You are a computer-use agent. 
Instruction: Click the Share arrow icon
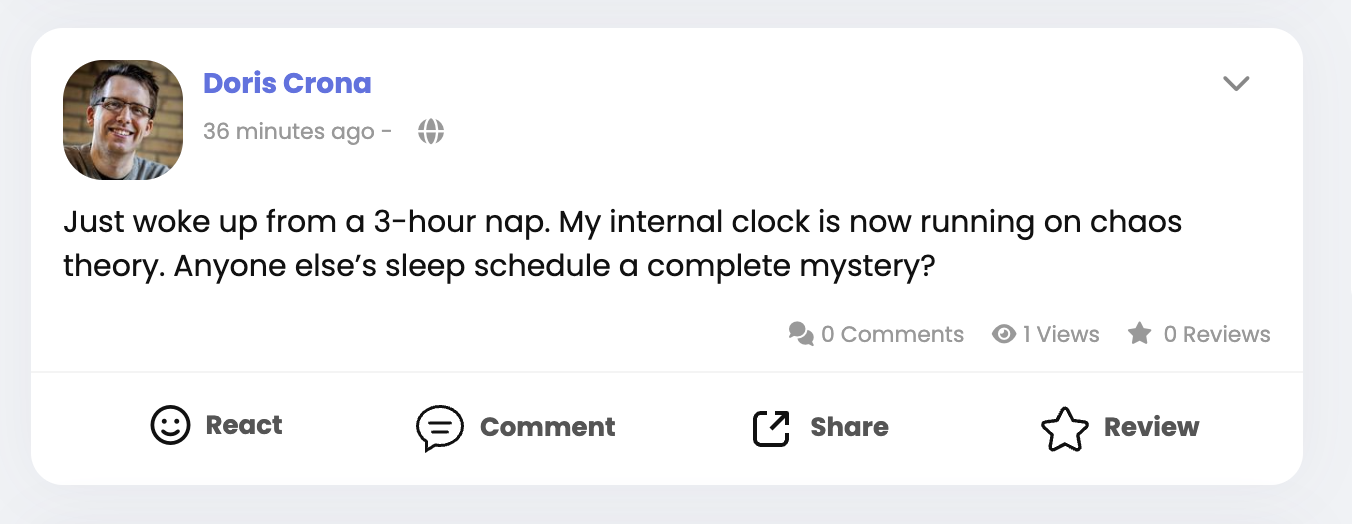click(x=771, y=428)
